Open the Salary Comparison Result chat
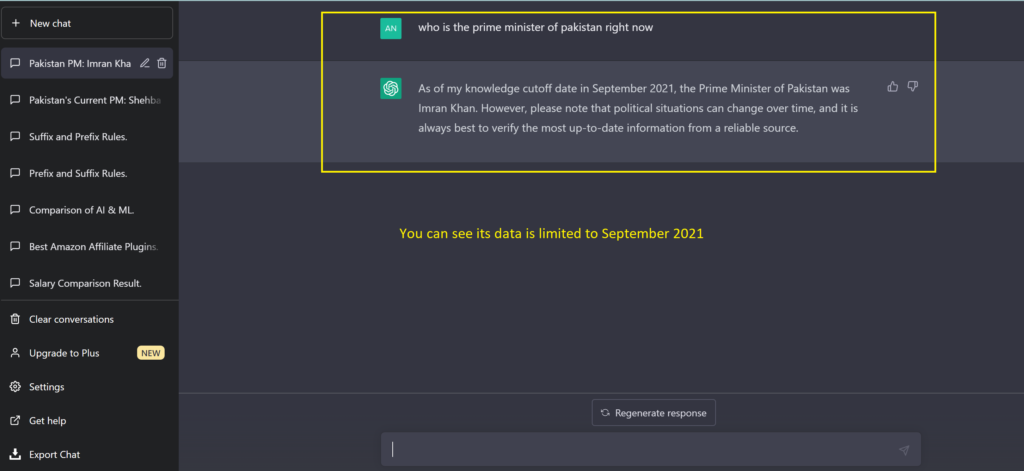This screenshot has height=471, width=1024. point(87,283)
